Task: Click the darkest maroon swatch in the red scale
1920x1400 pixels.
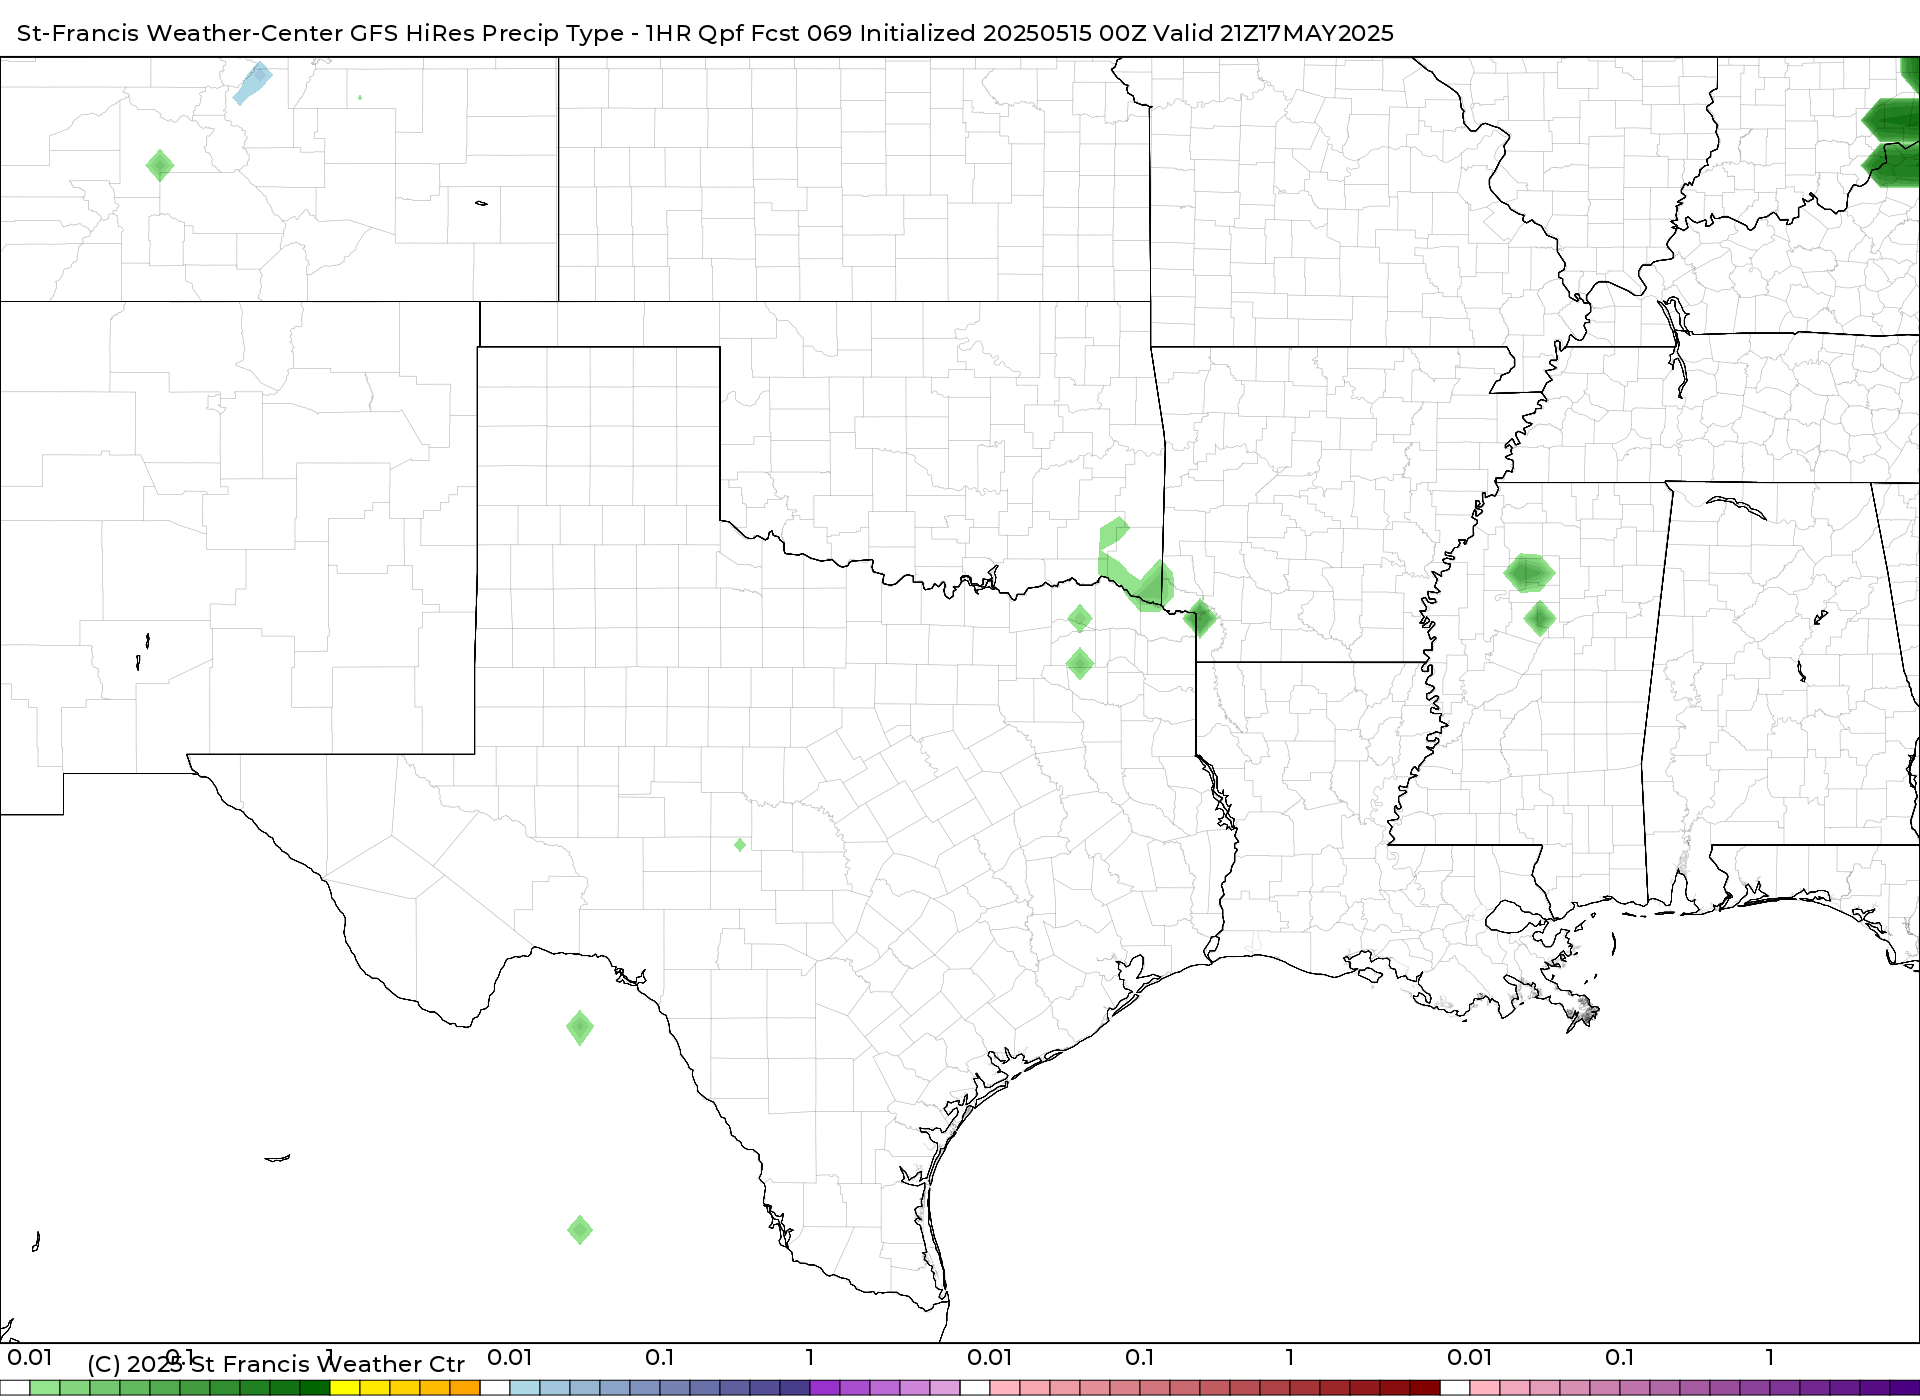Action: tap(1425, 1388)
